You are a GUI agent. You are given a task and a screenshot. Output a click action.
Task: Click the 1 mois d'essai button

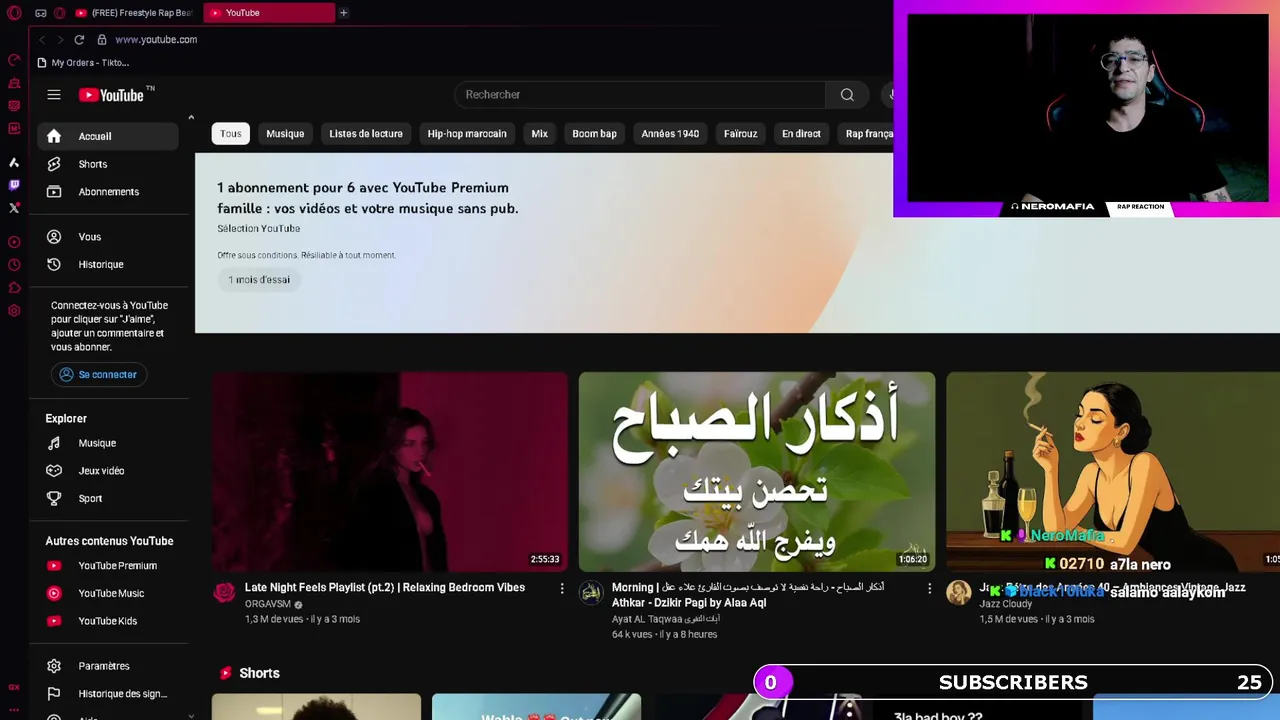[x=259, y=280]
